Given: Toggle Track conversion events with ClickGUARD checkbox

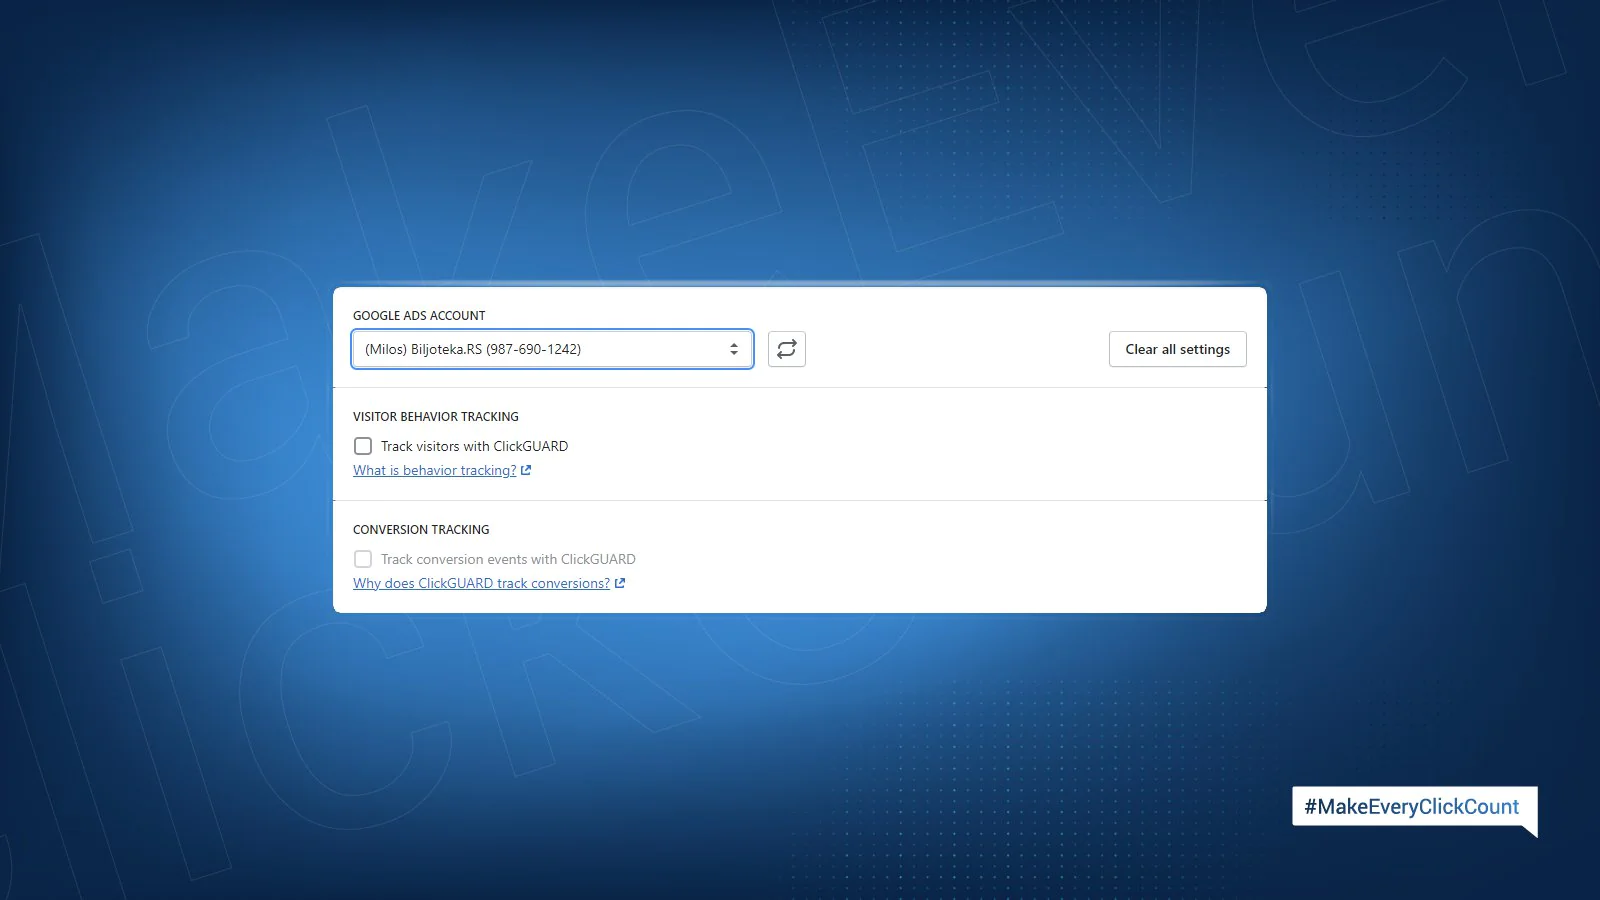Looking at the screenshot, I should (363, 559).
